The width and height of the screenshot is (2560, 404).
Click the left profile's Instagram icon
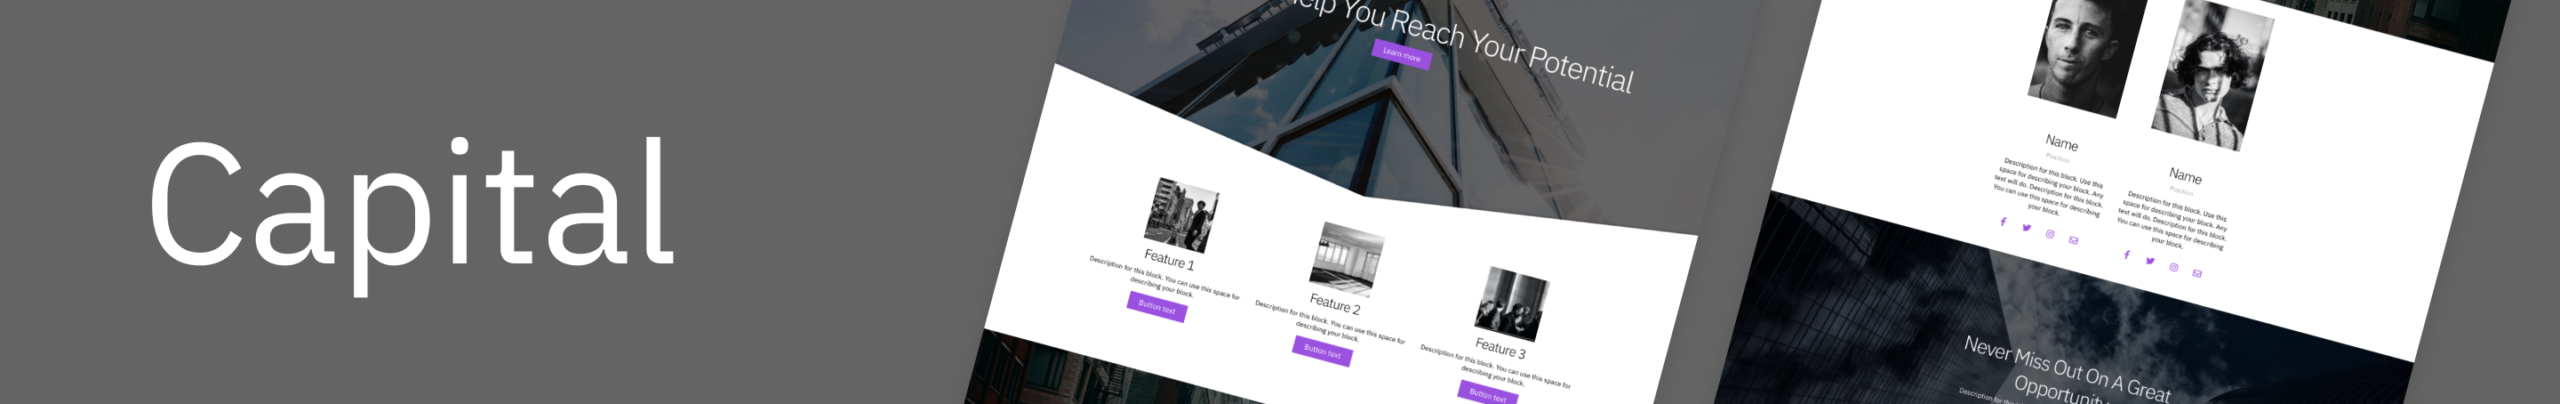pyautogui.click(x=2050, y=234)
